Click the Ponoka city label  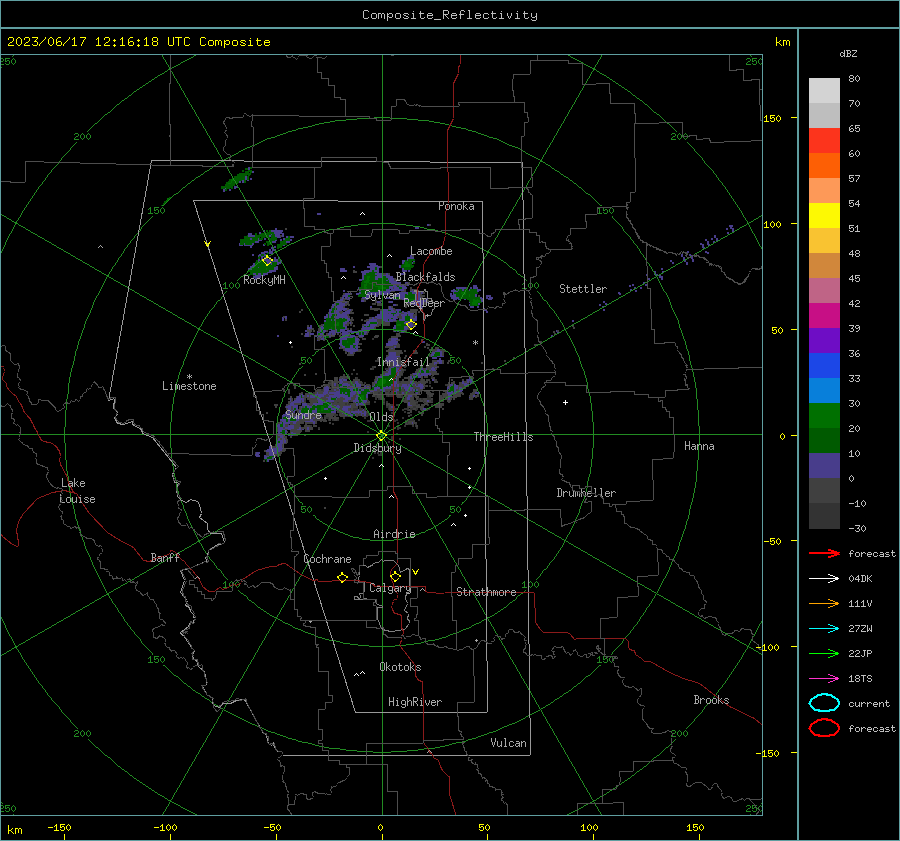[x=456, y=206]
